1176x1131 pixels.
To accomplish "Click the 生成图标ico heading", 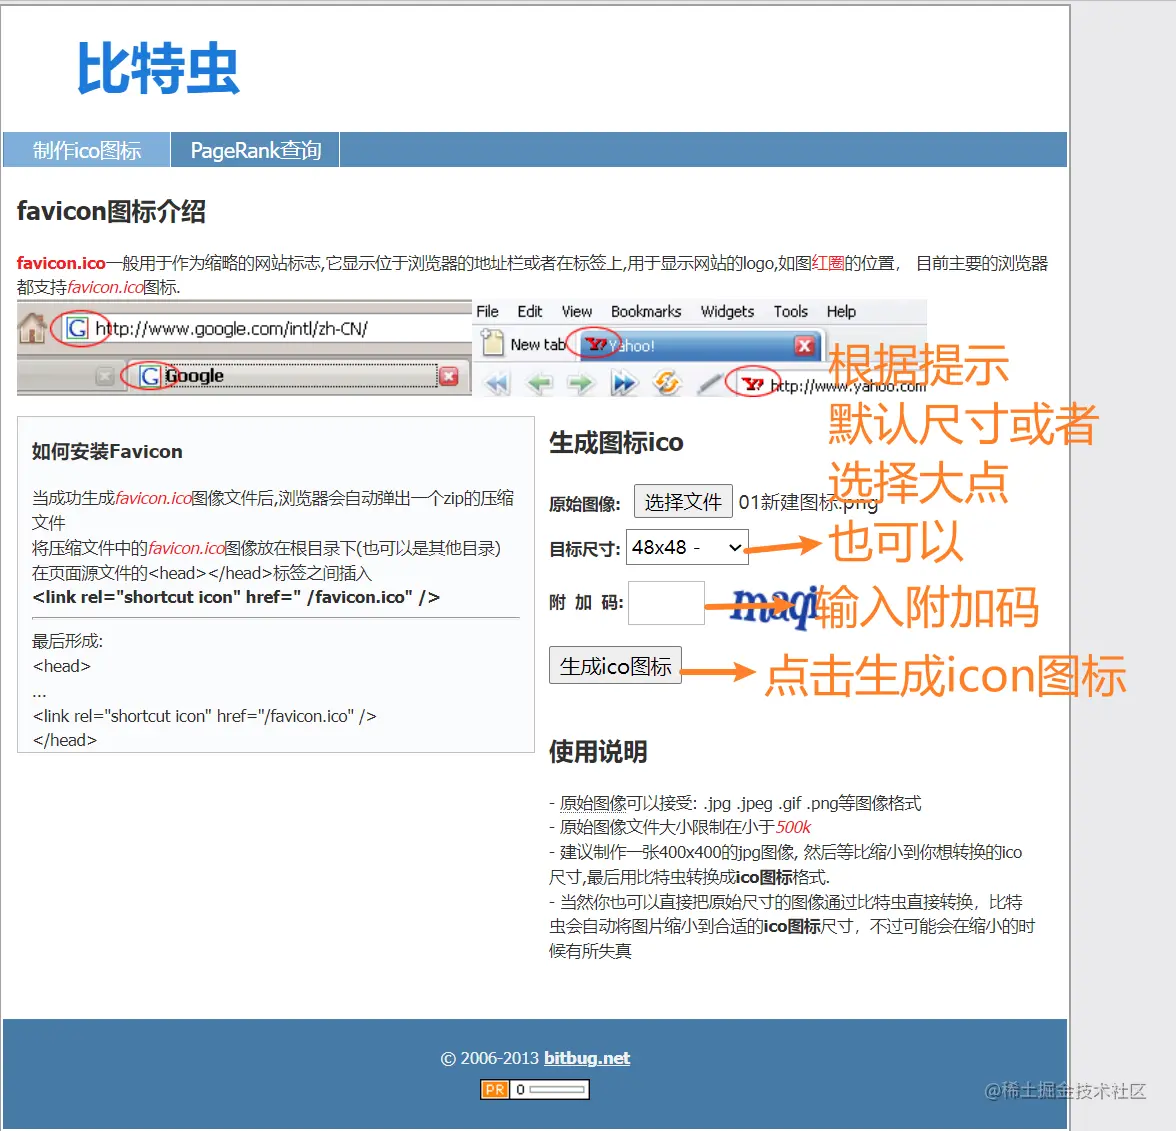I will pyautogui.click(x=616, y=442).
